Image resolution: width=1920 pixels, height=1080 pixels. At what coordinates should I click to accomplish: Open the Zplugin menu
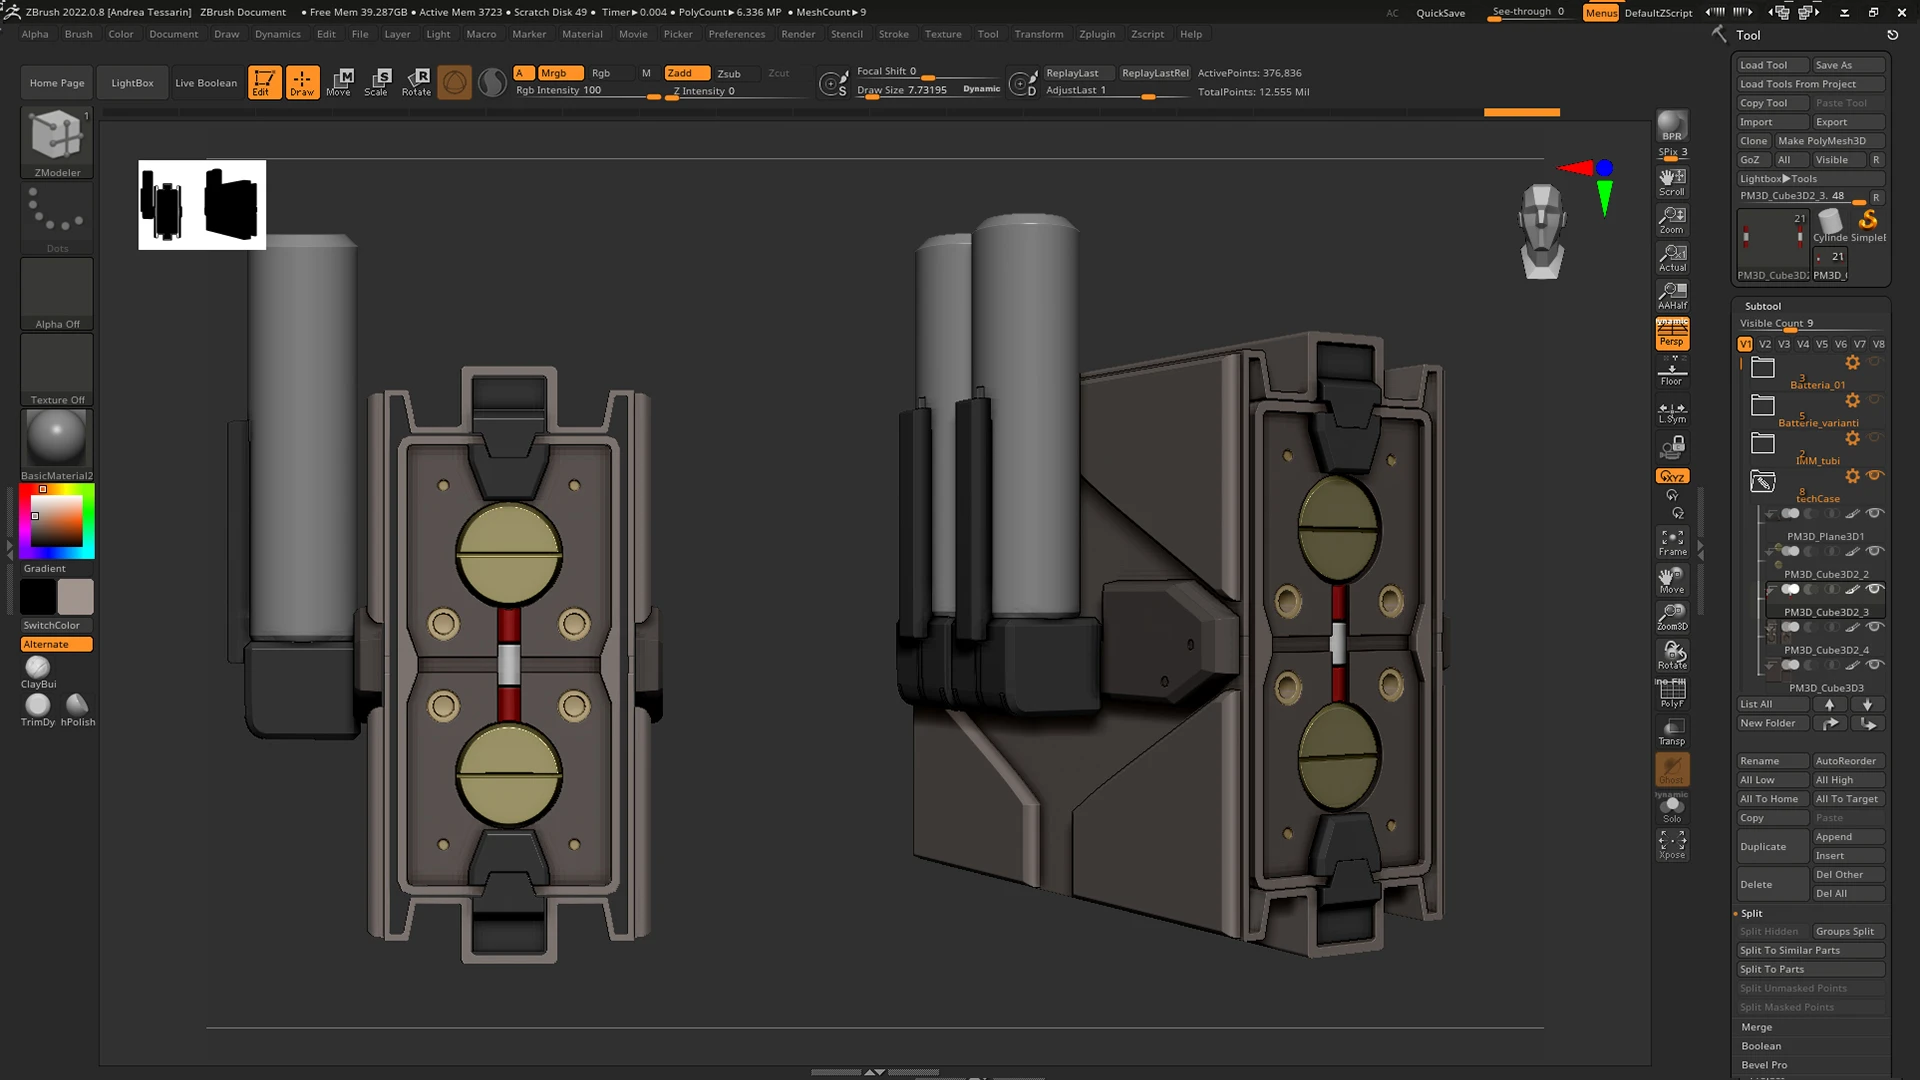pos(1097,34)
